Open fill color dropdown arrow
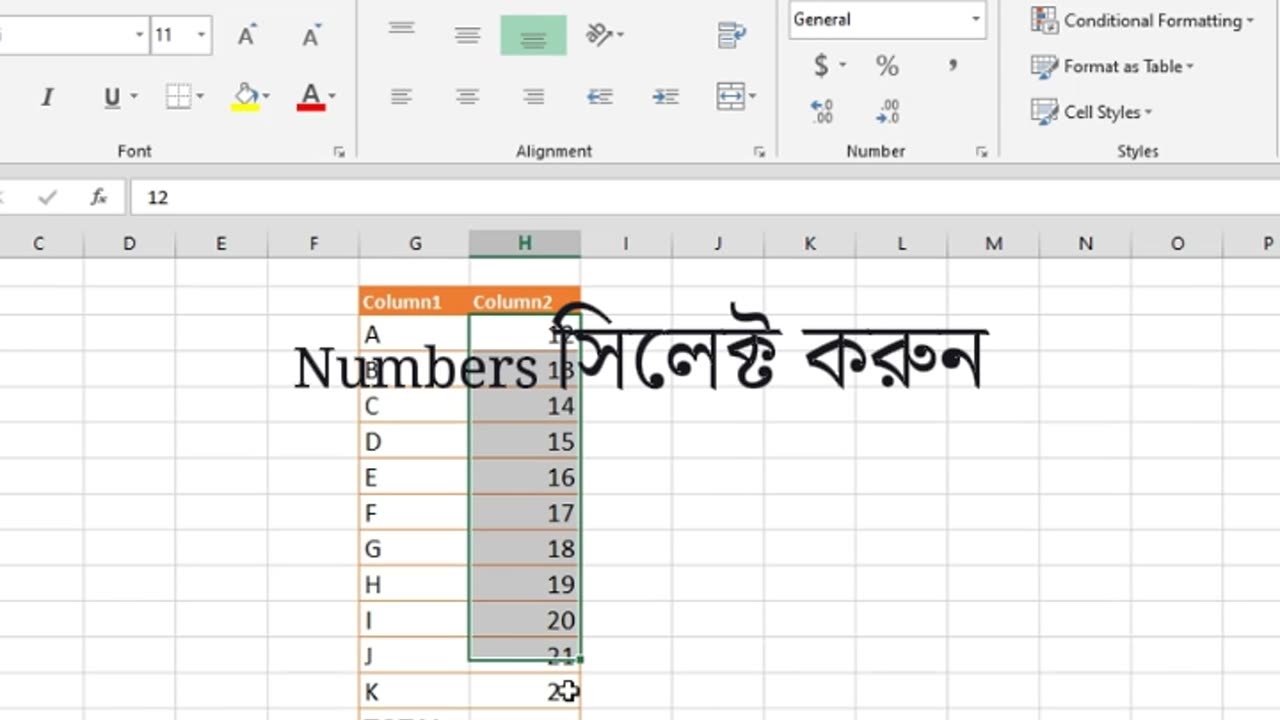The height and width of the screenshot is (720, 1280). tap(266, 97)
